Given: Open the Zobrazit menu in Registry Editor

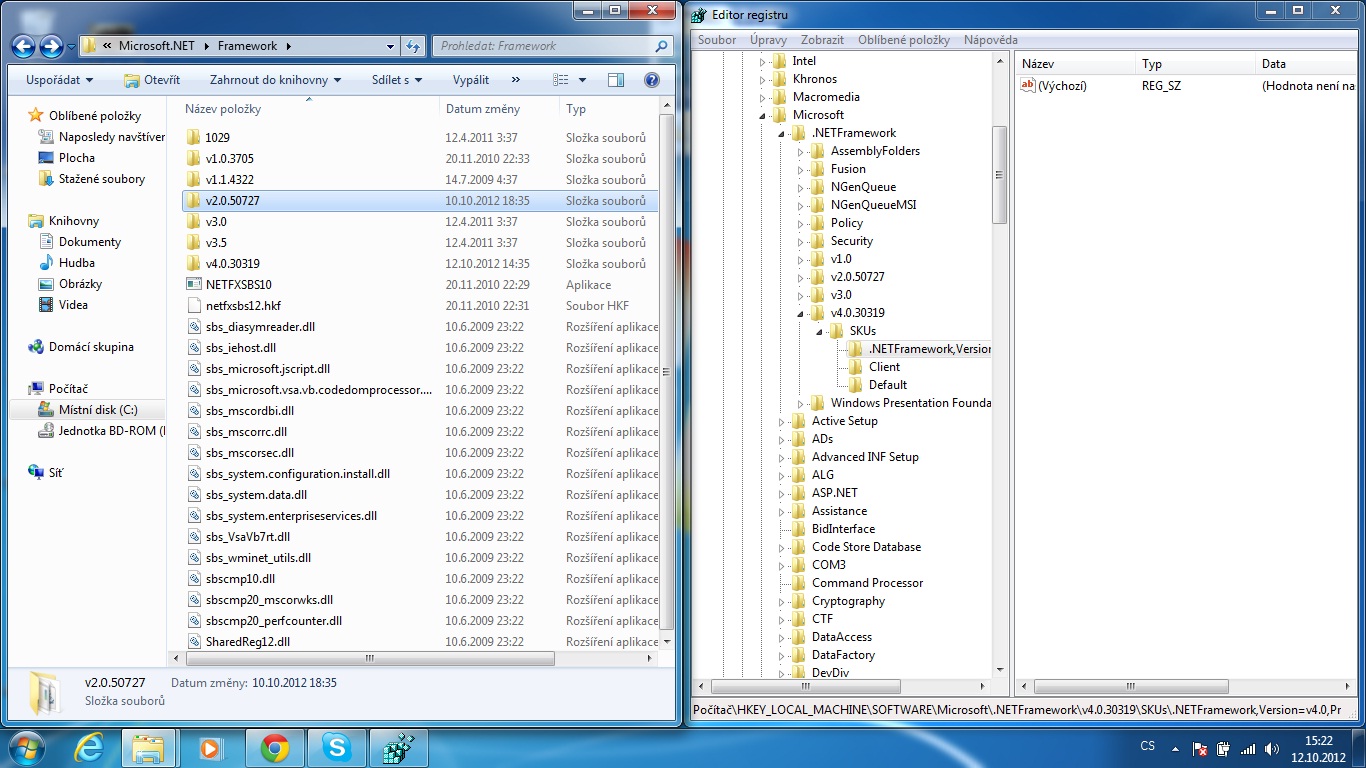Looking at the screenshot, I should (x=822, y=40).
